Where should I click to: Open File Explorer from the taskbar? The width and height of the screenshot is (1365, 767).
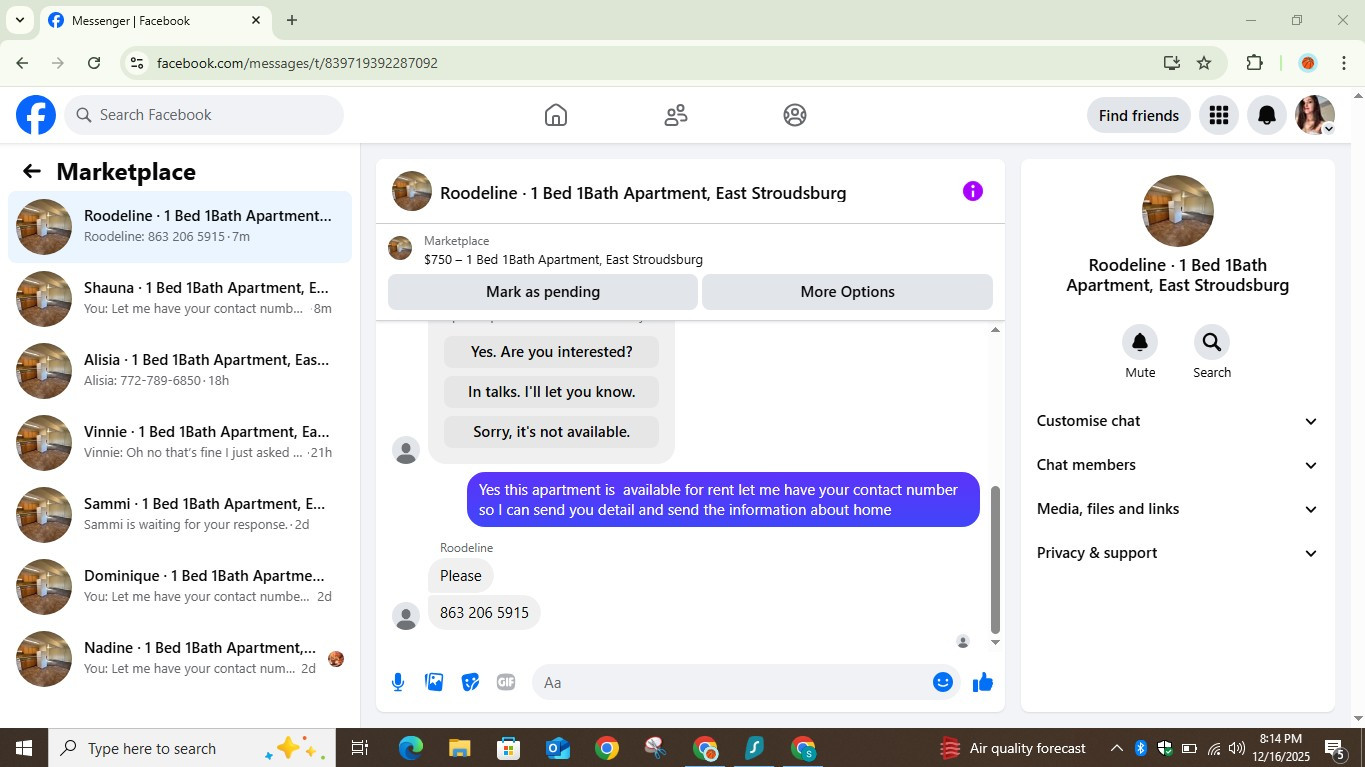(x=459, y=748)
